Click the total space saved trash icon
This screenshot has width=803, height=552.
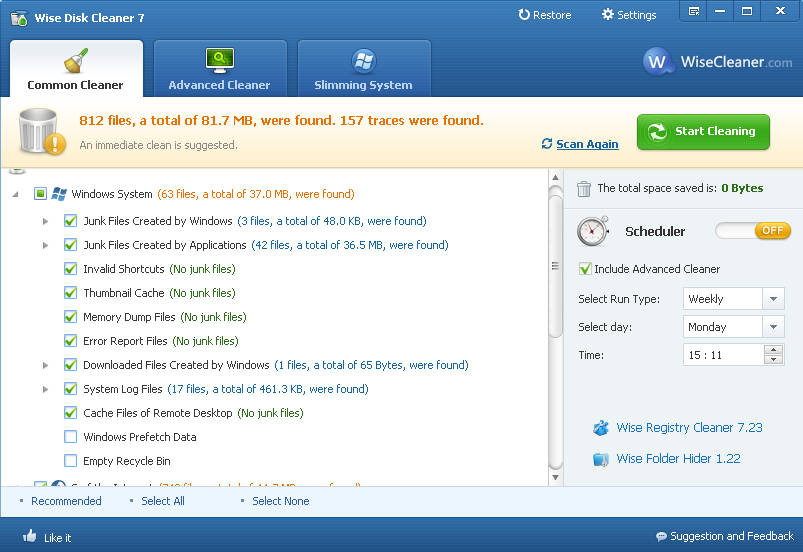click(584, 189)
